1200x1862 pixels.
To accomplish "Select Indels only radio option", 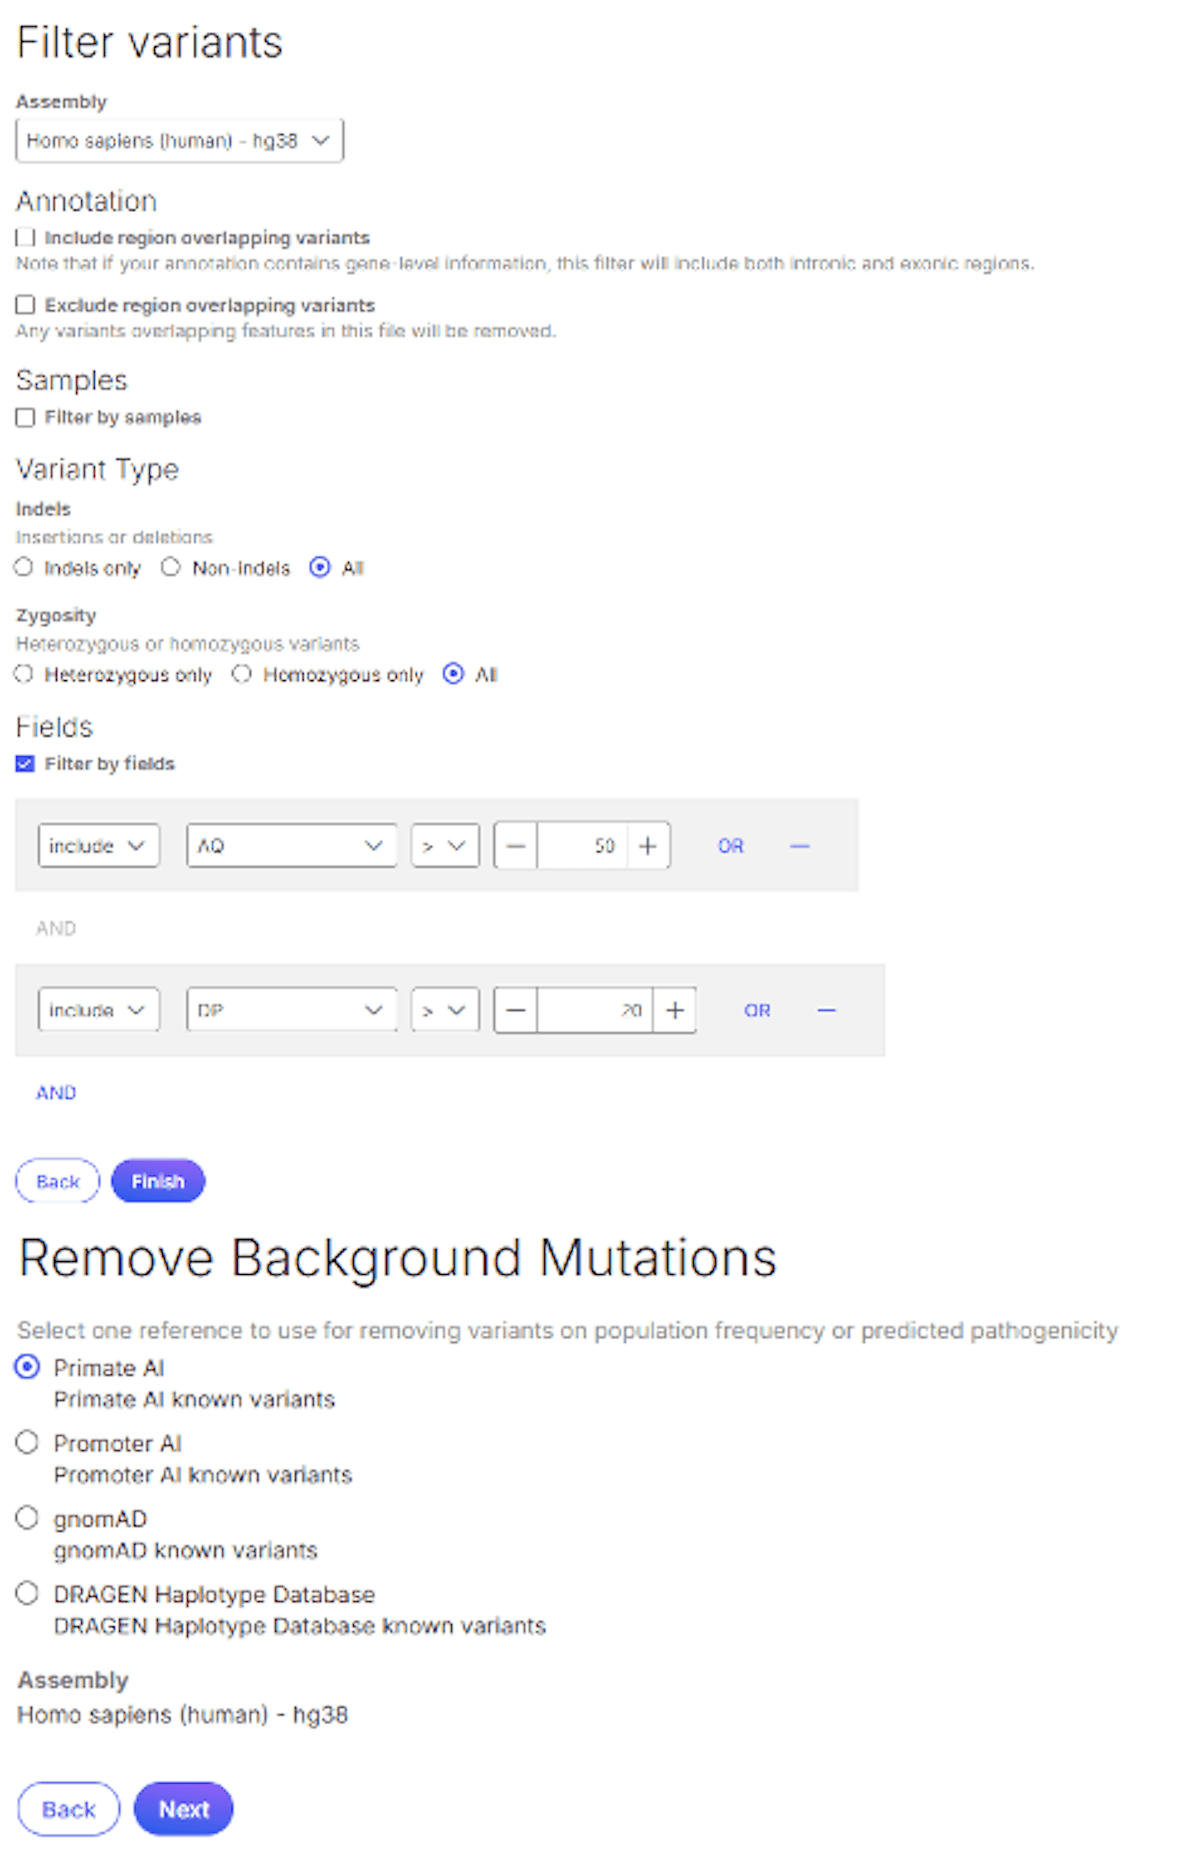I will point(24,568).
